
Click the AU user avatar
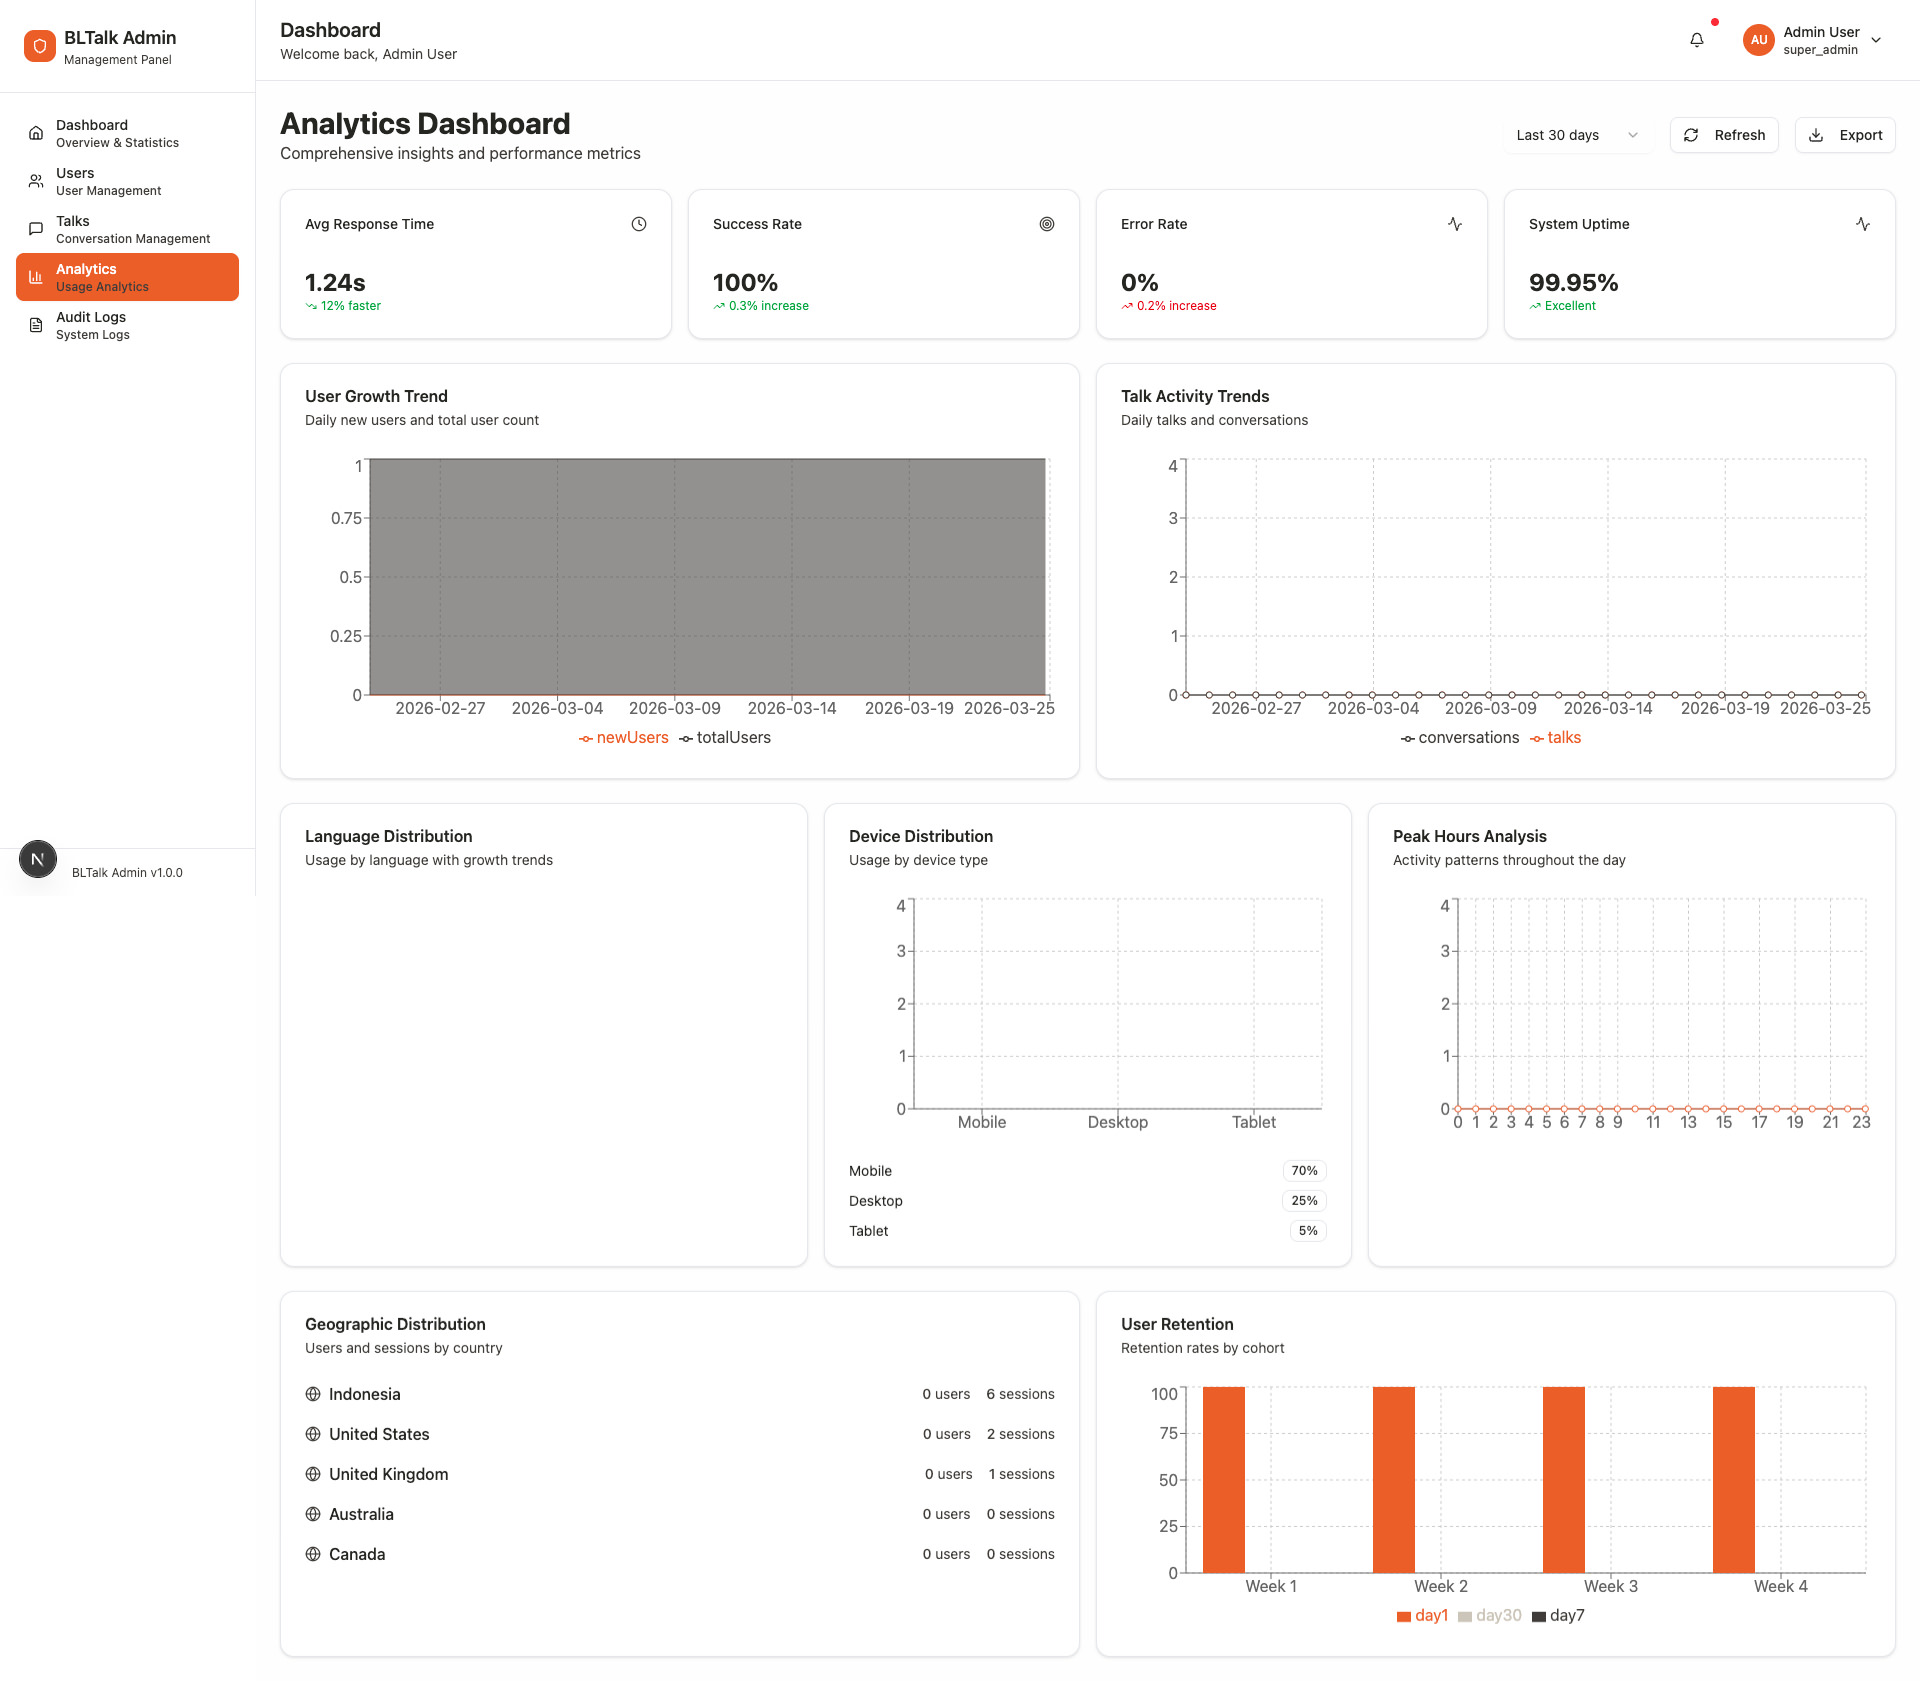[1759, 40]
